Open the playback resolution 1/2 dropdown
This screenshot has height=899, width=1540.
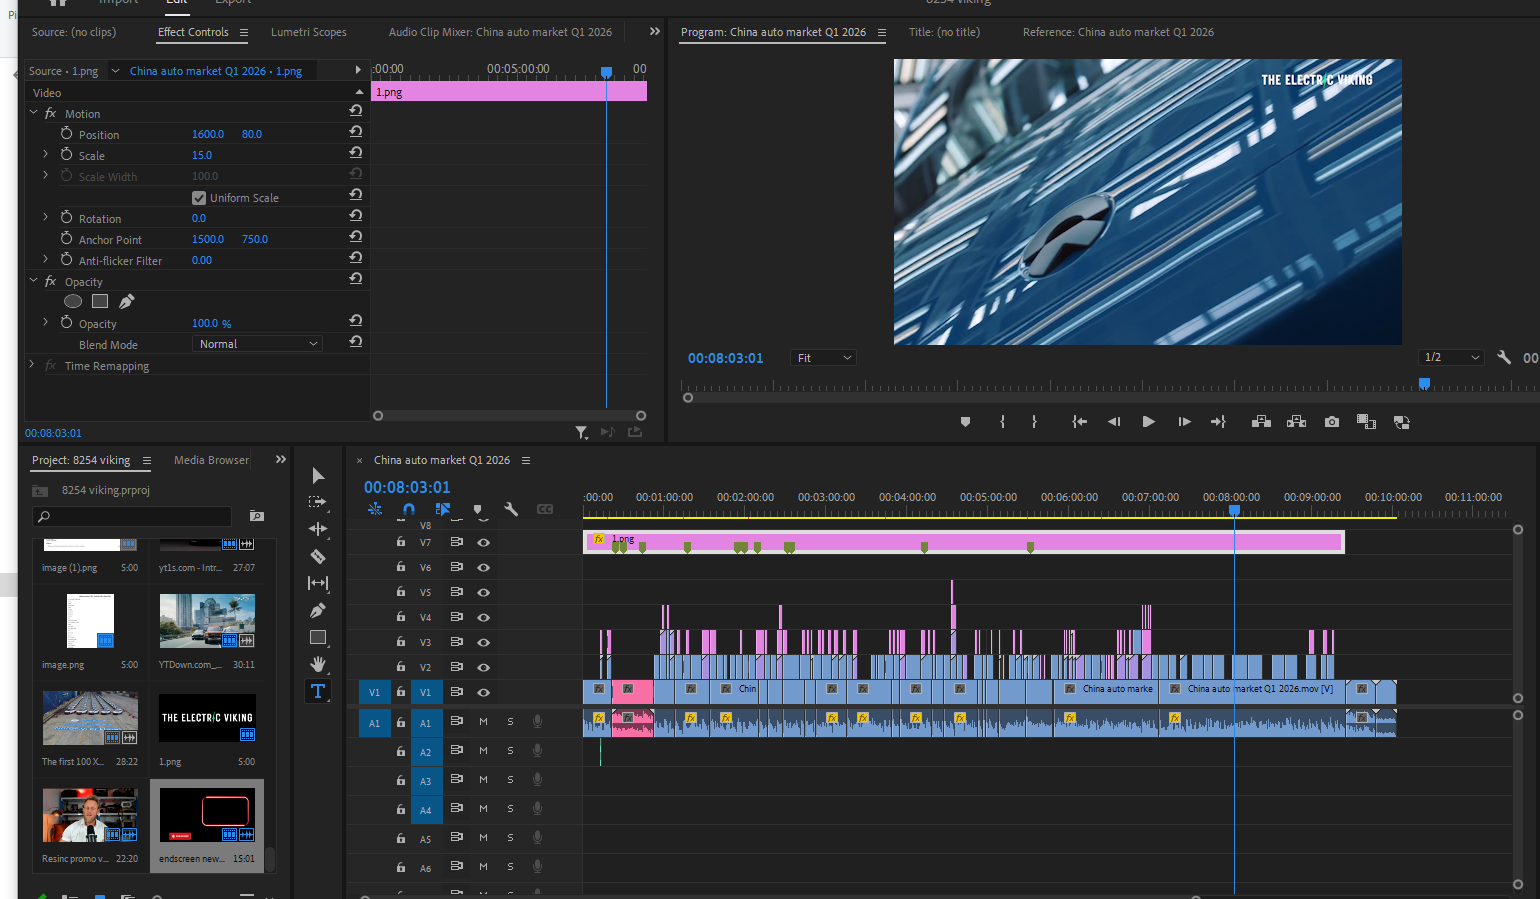1451,357
